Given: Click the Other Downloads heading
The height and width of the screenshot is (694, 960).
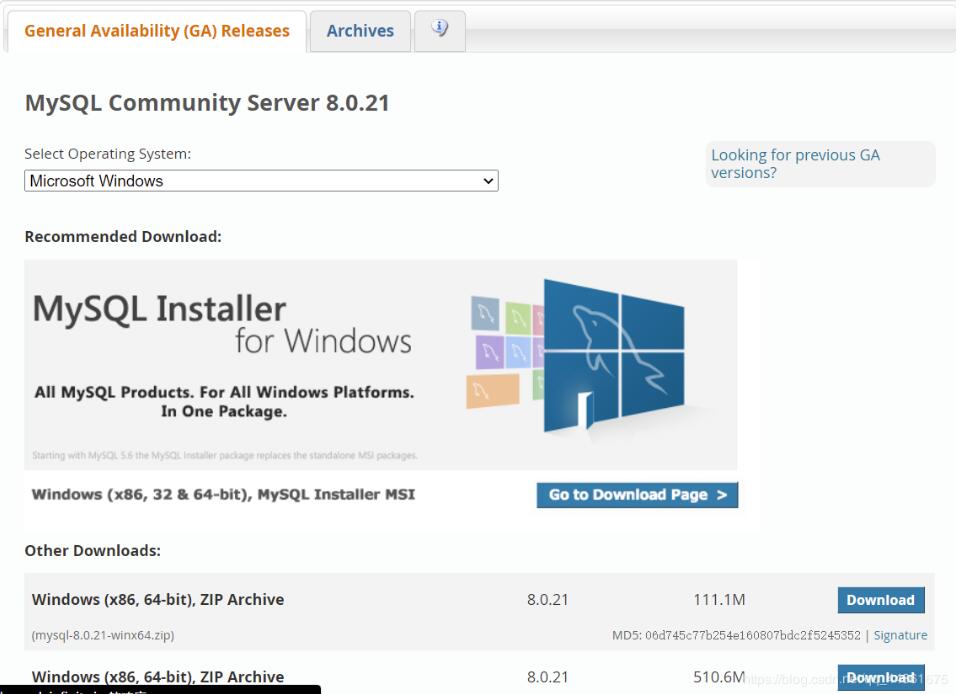Looking at the screenshot, I should [92, 551].
